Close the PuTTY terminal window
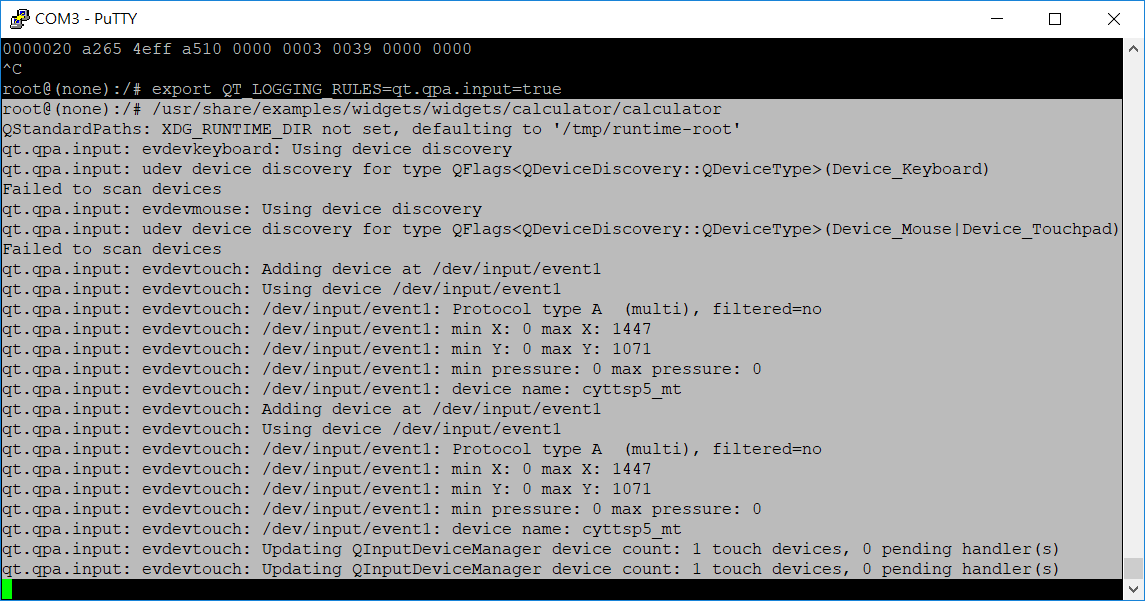Screen dimensions: 1145x601 pos(1114,19)
